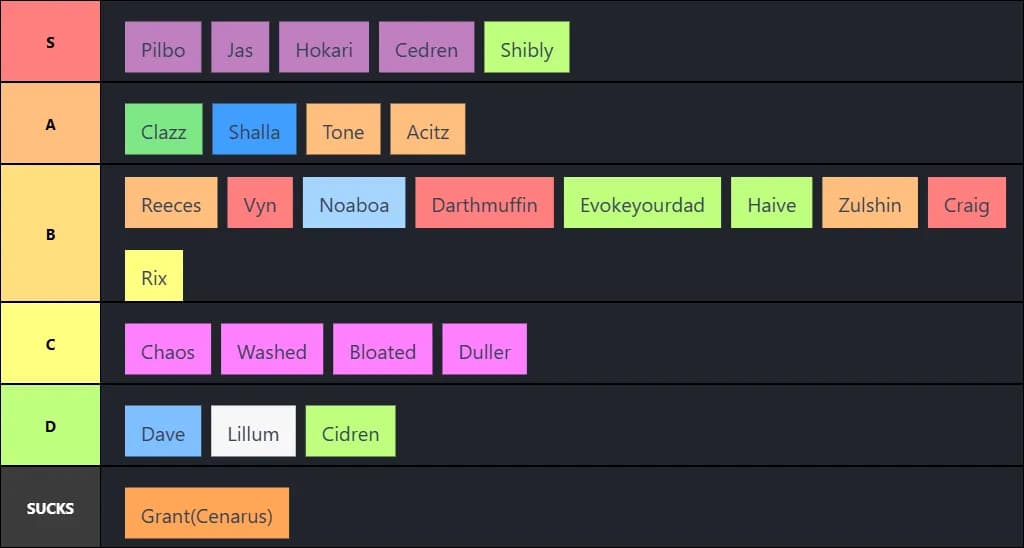This screenshot has width=1024, height=548.
Task: Select the Chaos pink tile
Action: point(167,350)
